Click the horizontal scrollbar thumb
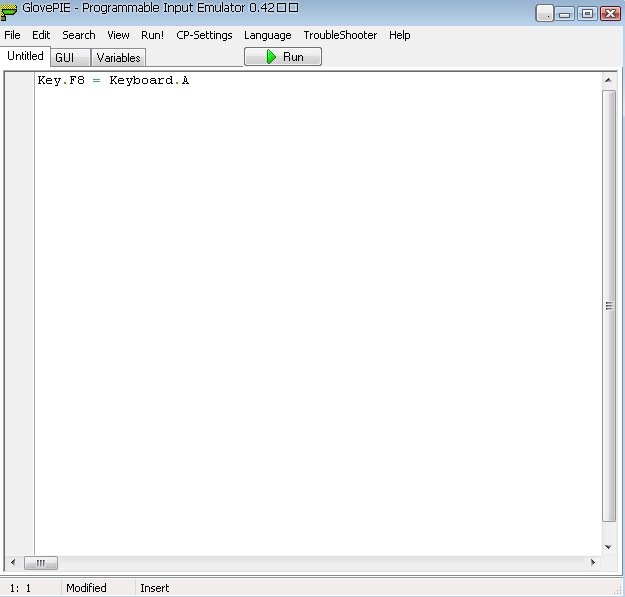This screenshot has width=625, height=597. [41, 563]
